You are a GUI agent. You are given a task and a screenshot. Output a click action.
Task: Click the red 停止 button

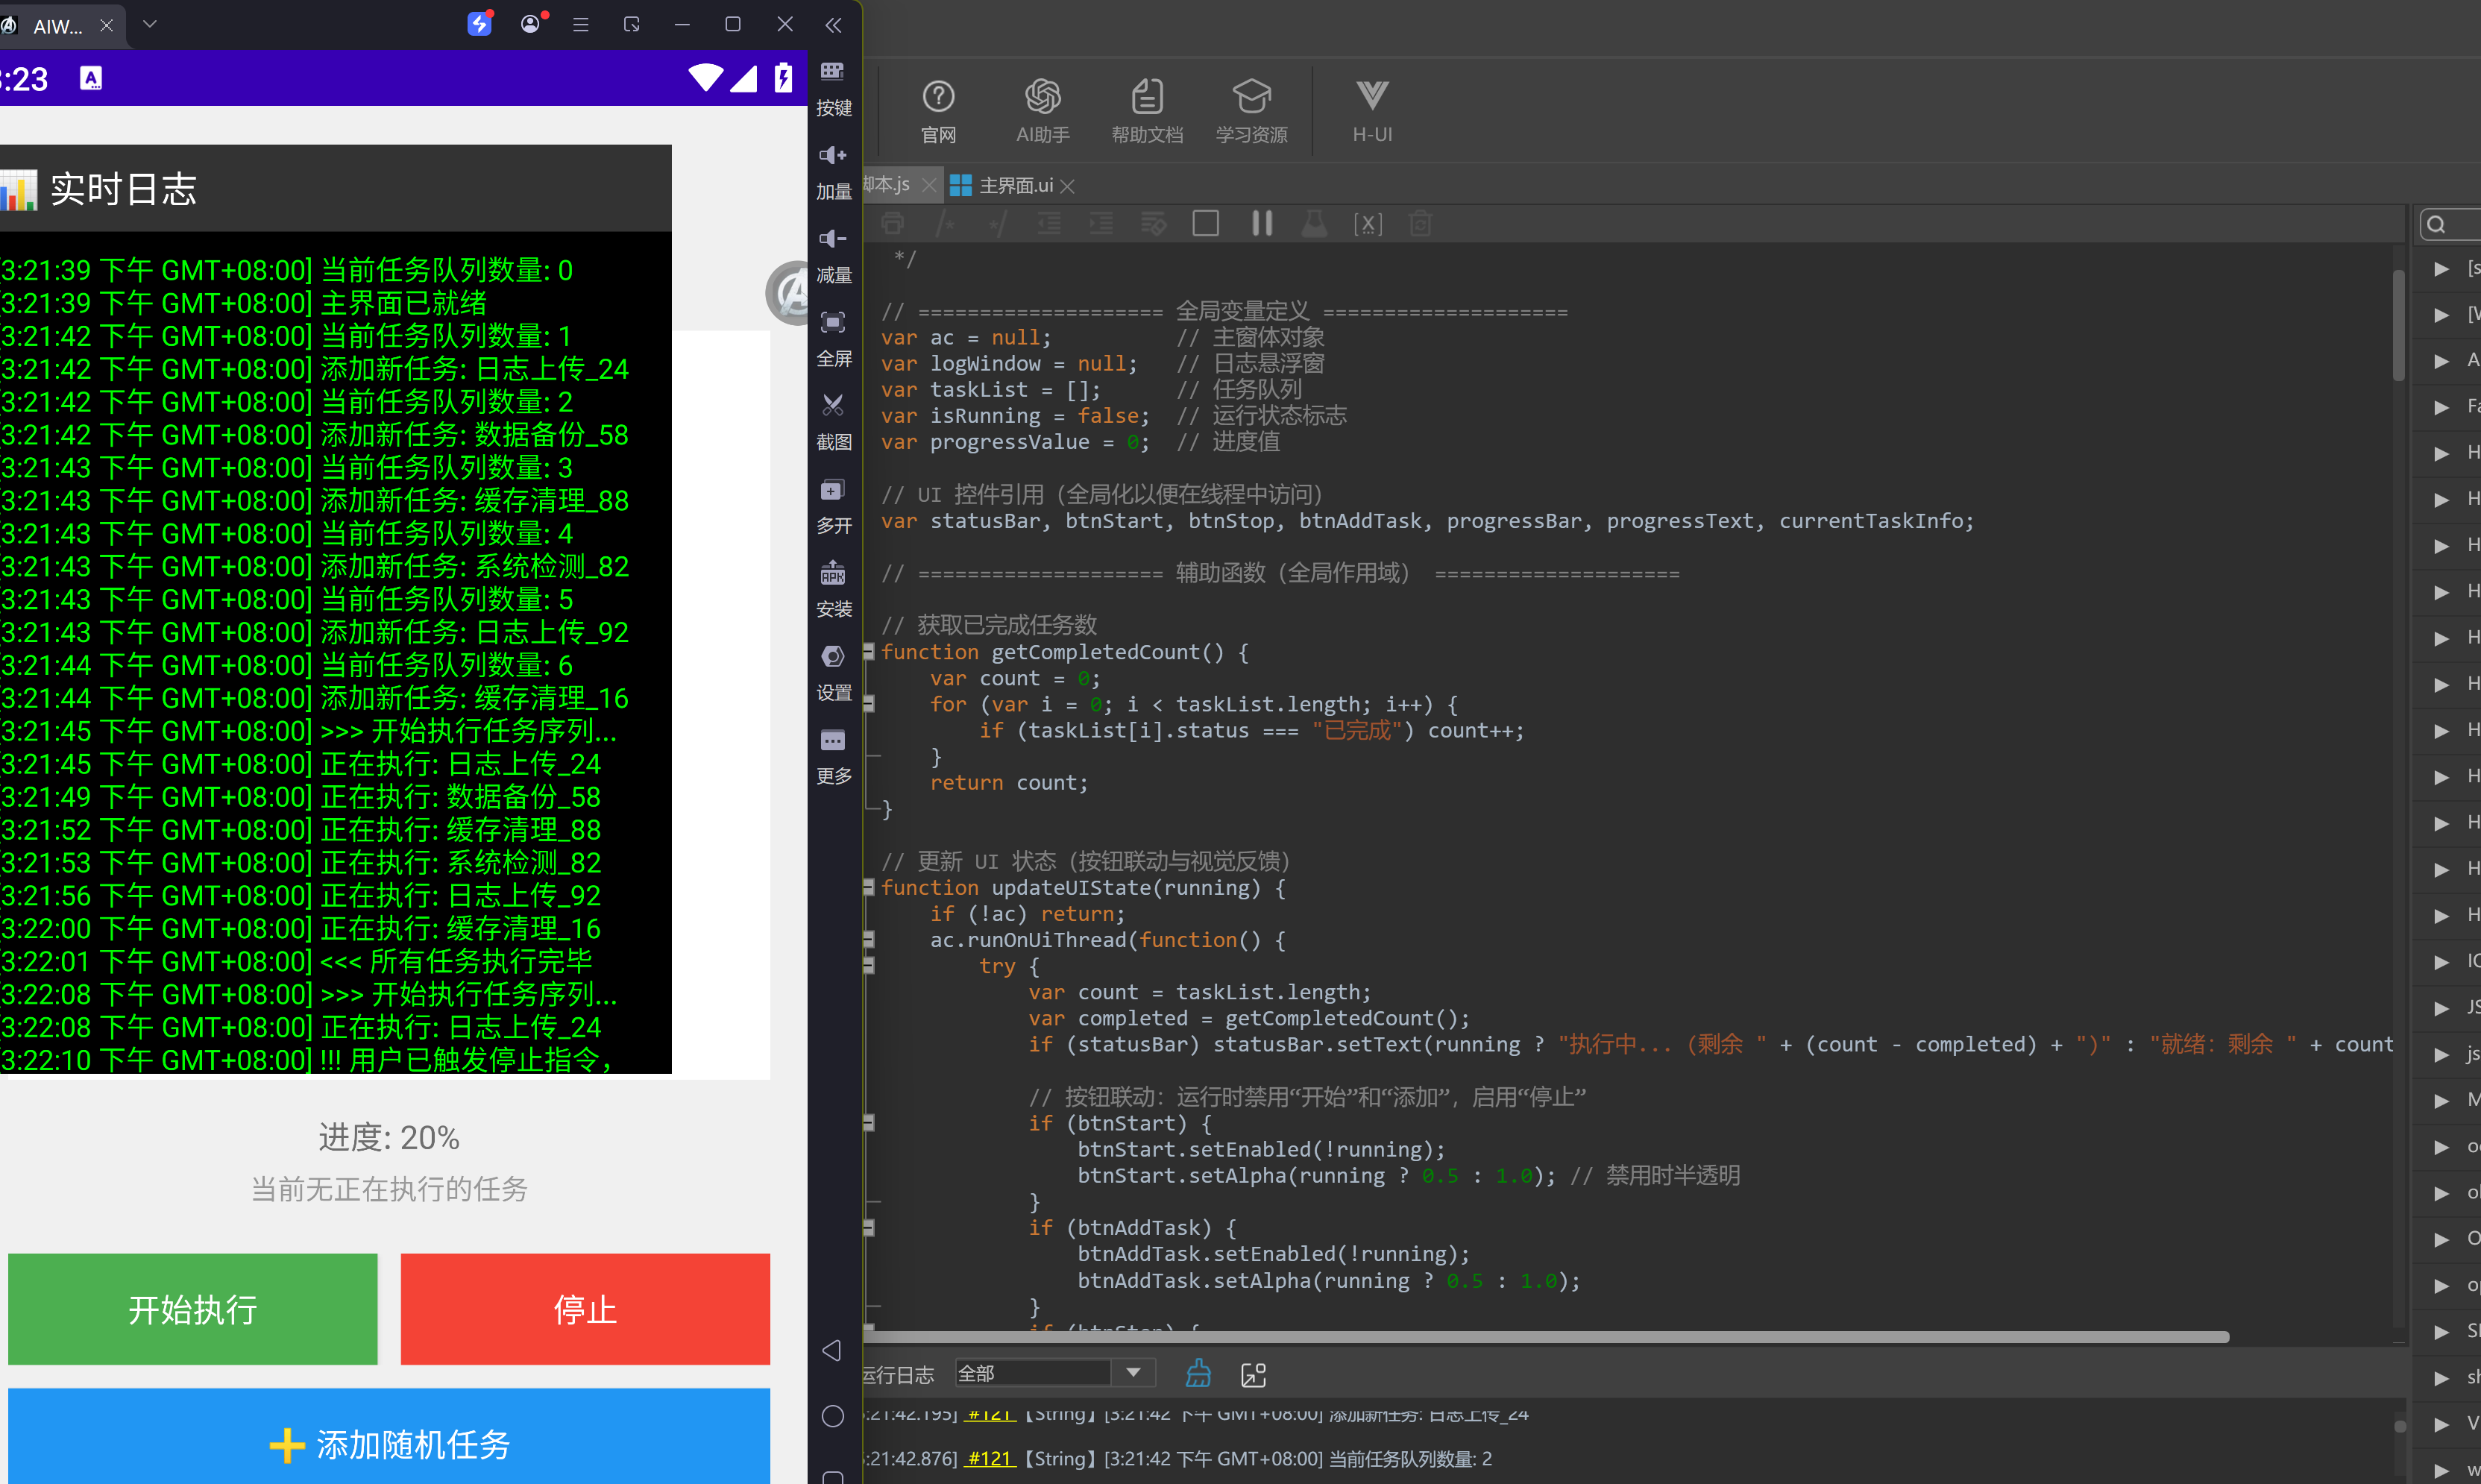point(585,1309)
